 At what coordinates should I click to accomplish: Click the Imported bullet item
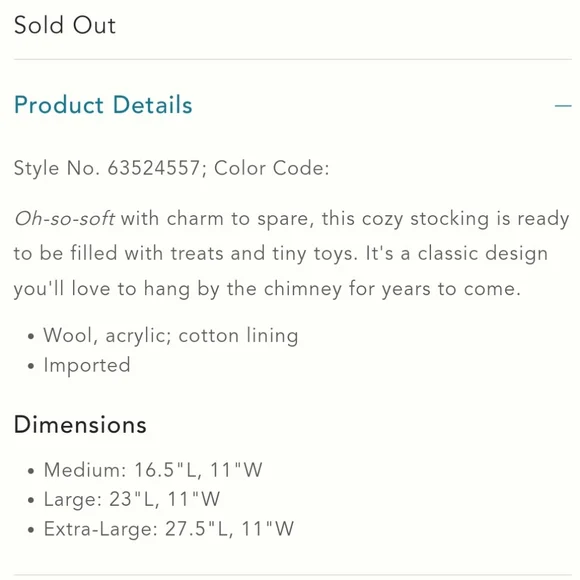(87, 365)
